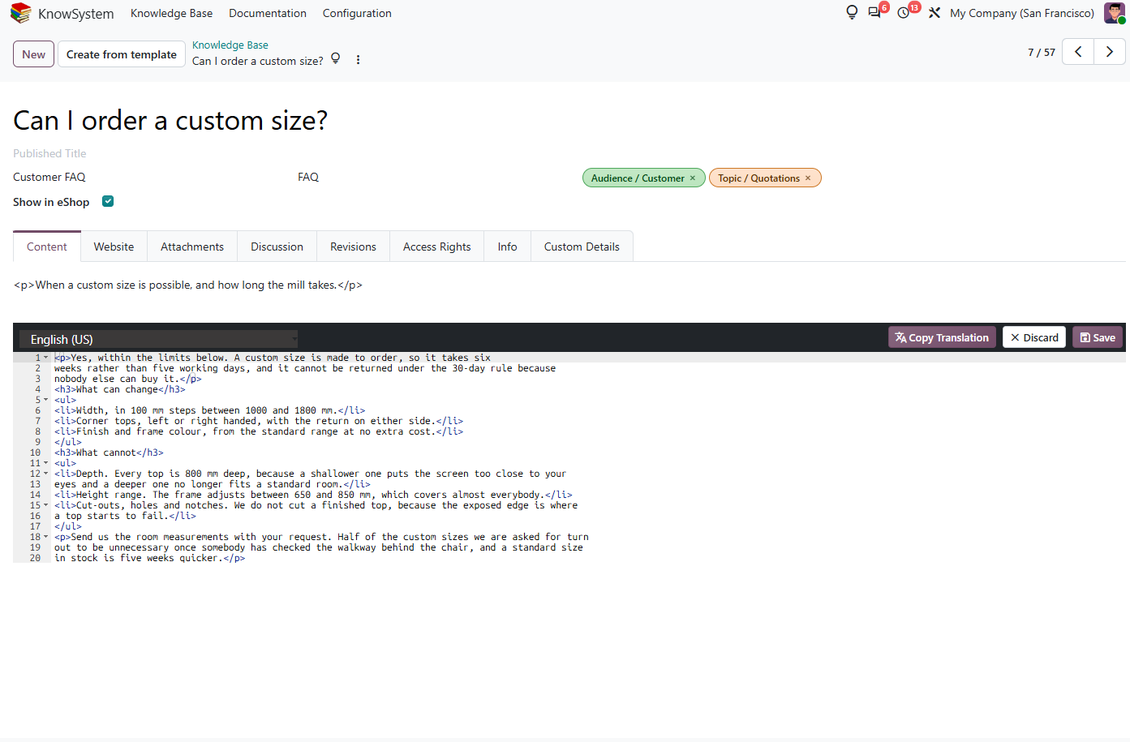Image resolution: width=1130 pixels, height=742 pixels.
Task: Open the English (US) language dropdown
Action: tap(159, 339)
